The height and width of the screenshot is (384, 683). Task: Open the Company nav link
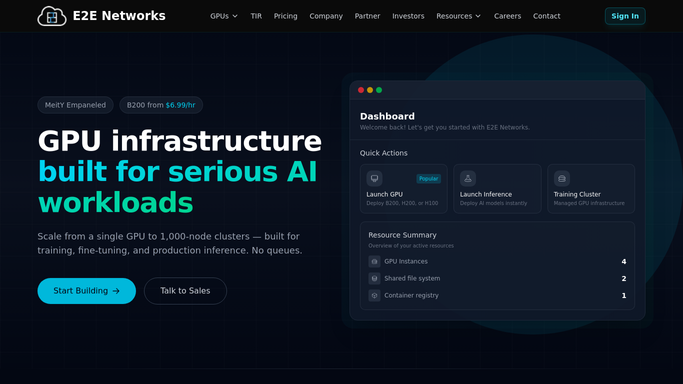click(326, 16)
